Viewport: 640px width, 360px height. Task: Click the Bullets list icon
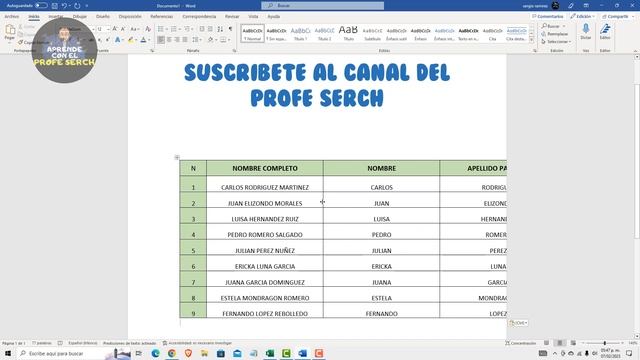pyautogui.click(x=161, y=29)
